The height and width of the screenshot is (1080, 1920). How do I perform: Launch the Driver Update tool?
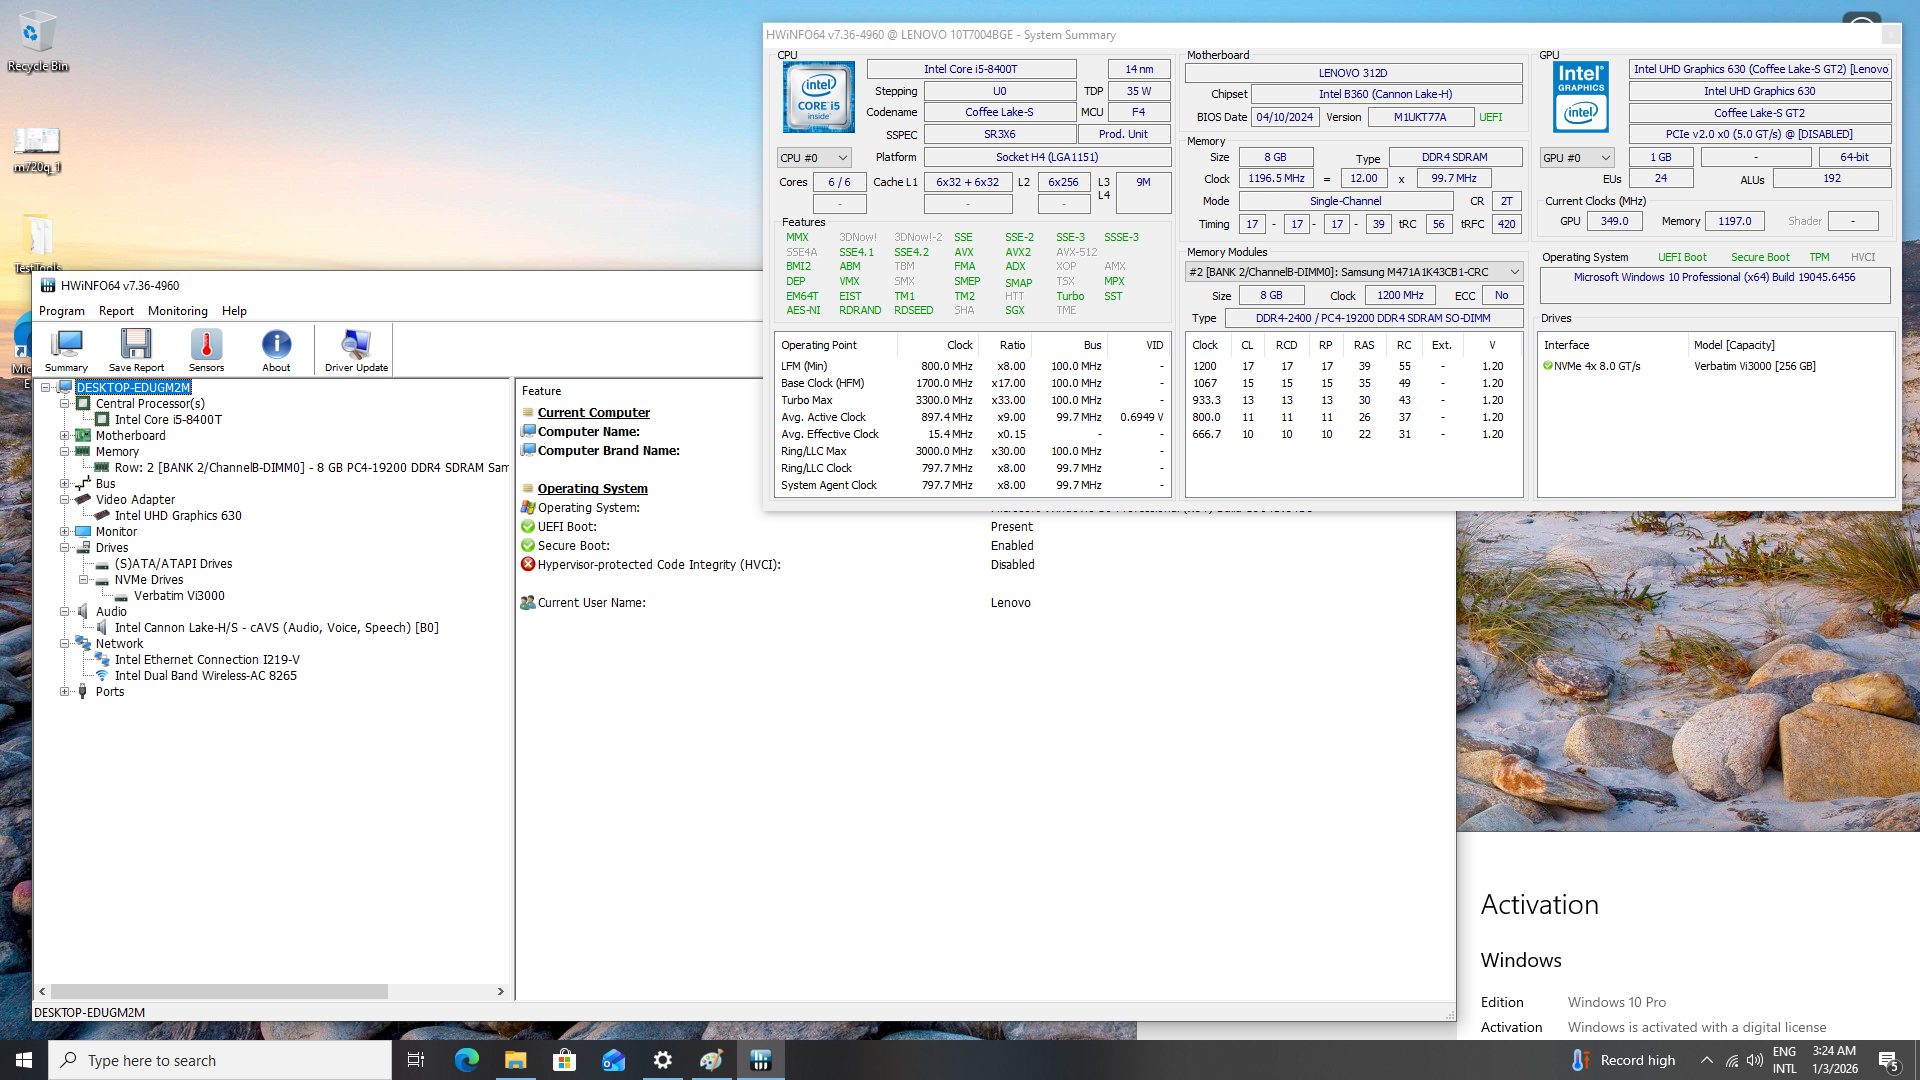[x=356, y=349]
